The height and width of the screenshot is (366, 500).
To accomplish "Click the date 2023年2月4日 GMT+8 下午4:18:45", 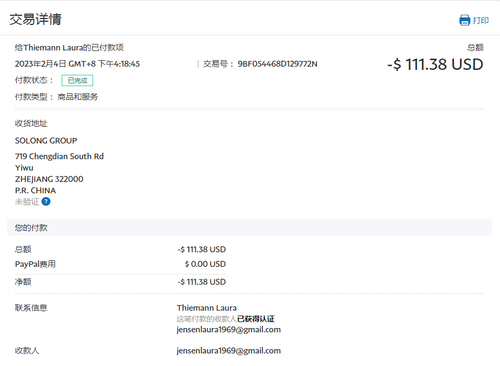I will coord(77,64).
